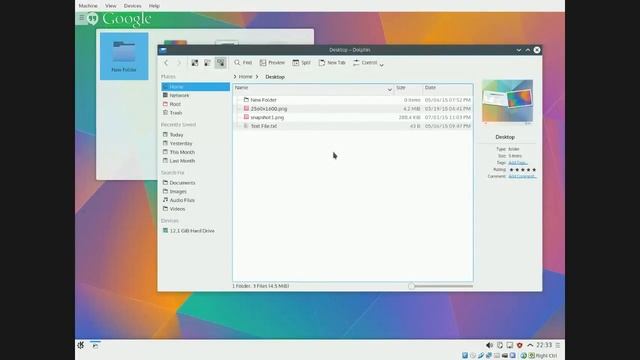Image resolution: width=640 pixels, height=360 pixels.
Task: Select the New Folder row
Action: [x=353, y=100]
